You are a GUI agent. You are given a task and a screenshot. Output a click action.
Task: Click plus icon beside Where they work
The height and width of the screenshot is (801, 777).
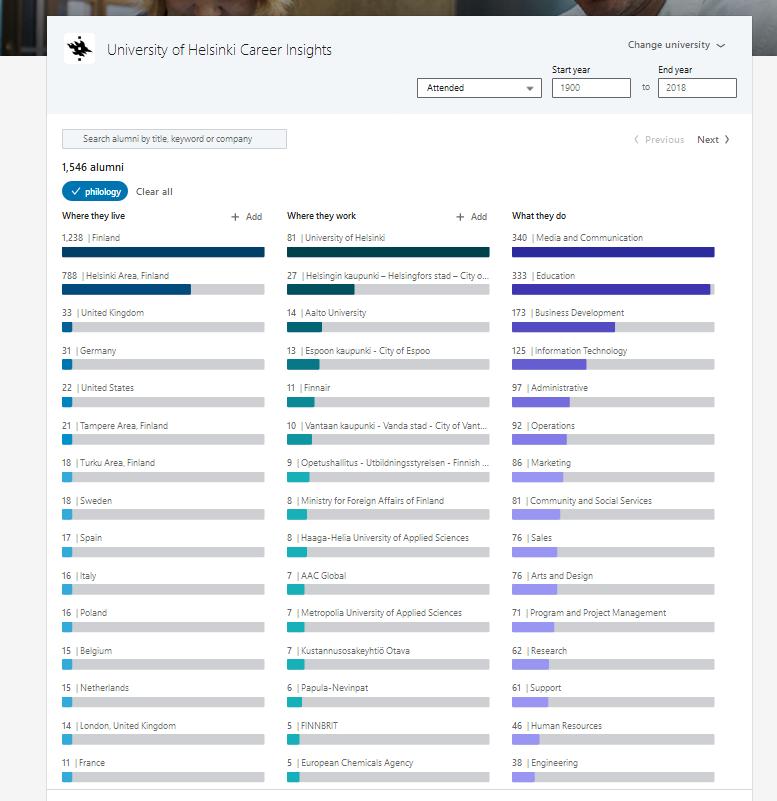[460, 217]
